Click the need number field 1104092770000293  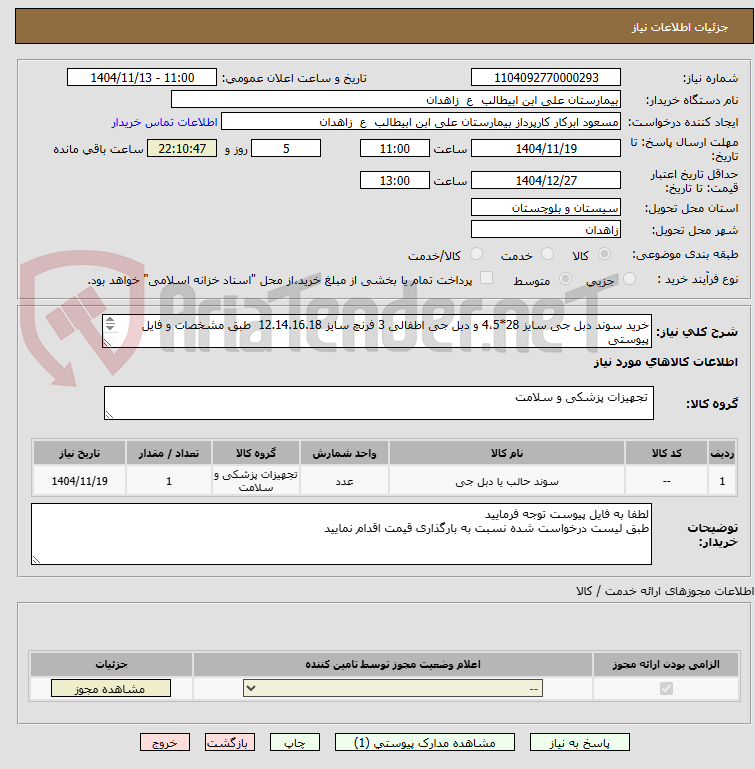tap(546, 77)
